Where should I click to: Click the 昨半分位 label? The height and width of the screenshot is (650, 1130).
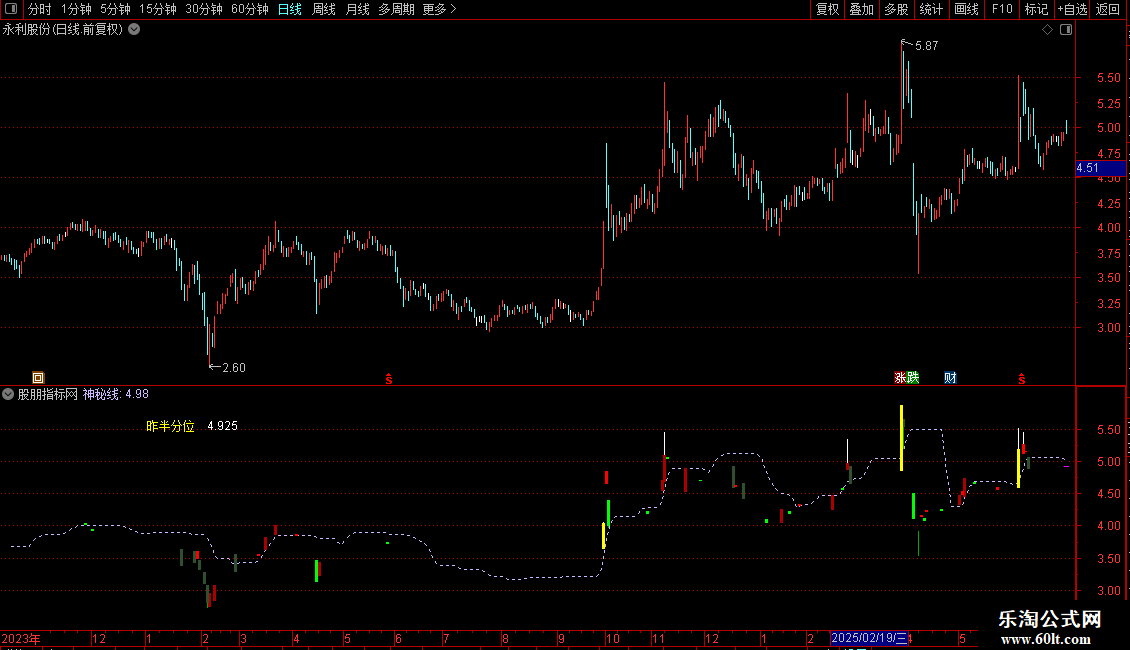[170, 427]
